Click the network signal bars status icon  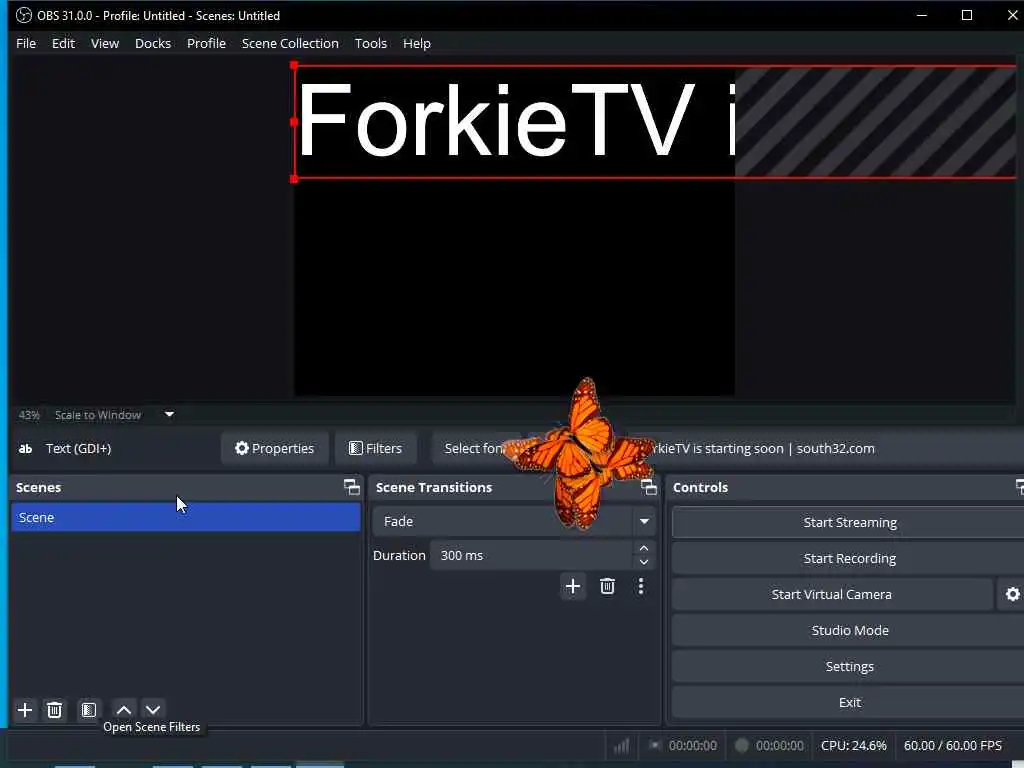(x=621, y=745)
